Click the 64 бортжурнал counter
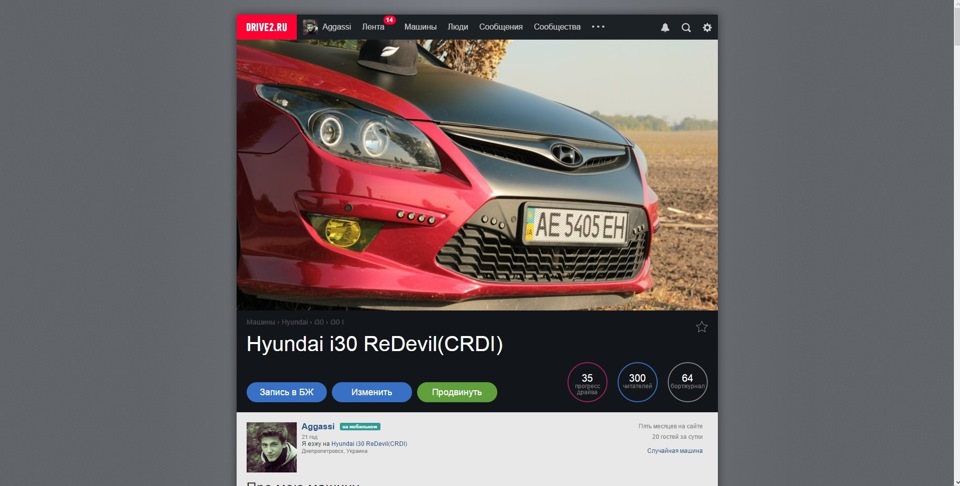 click(688, 383)
